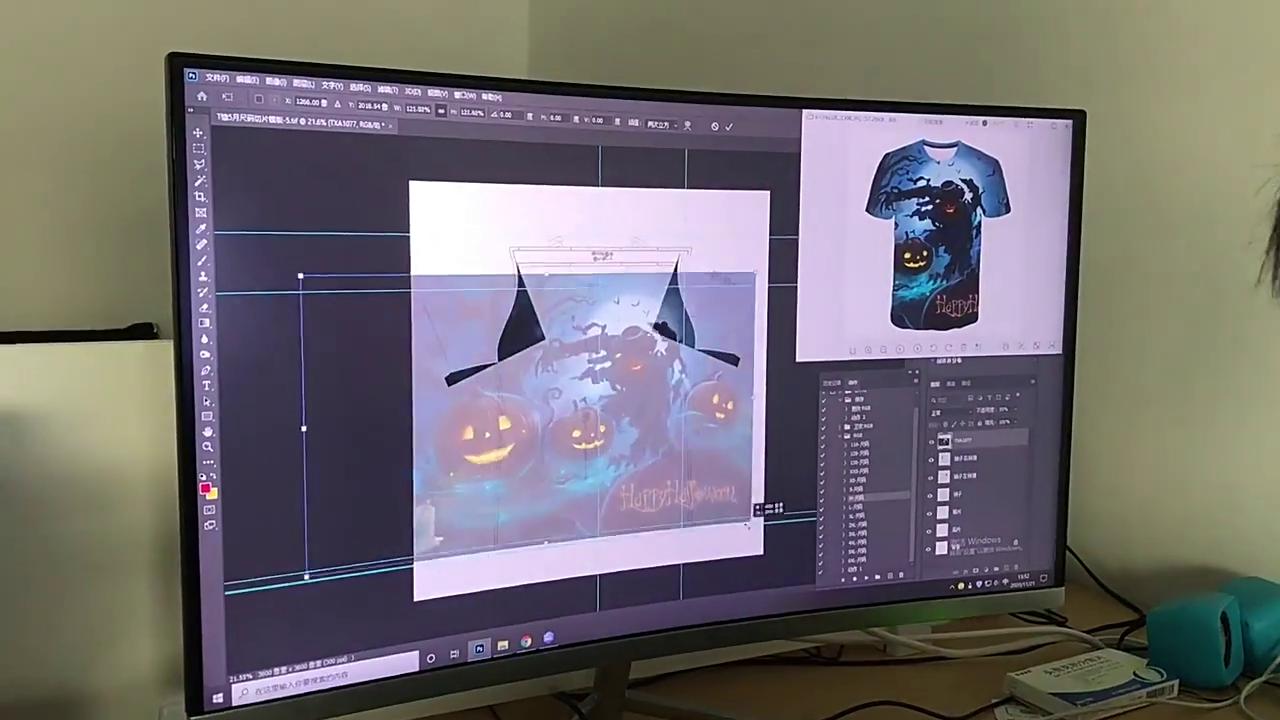
Task: Toggle checkmark for the 110 action
Action: click(x=823, y=445)
